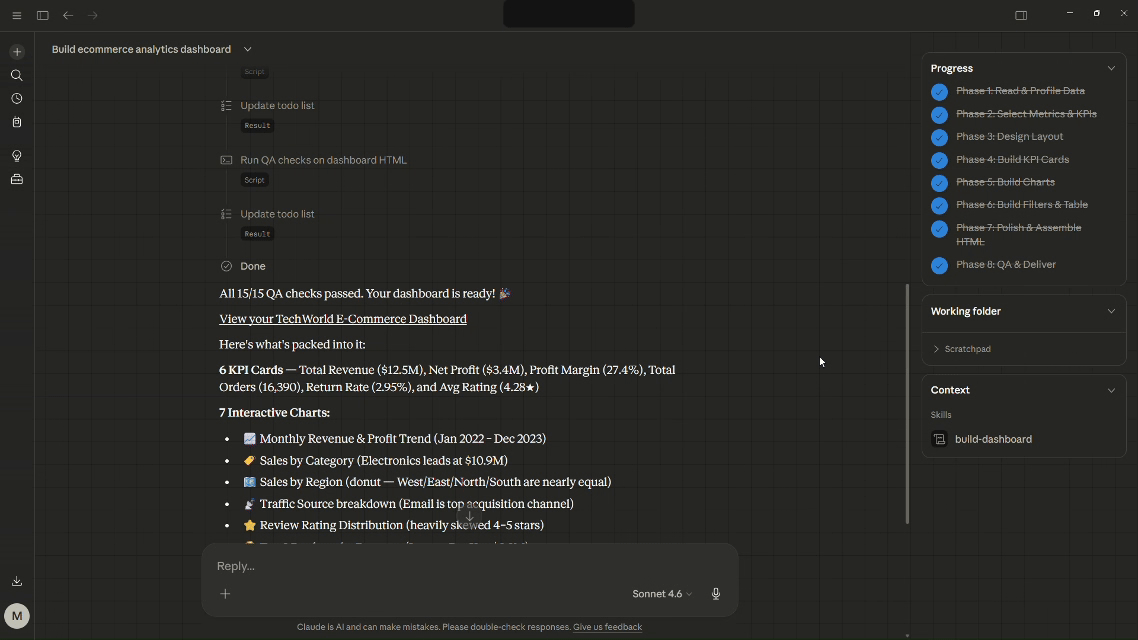Toggle Phase 8: QA & Deliver checkmark
The image size is (1138, 640).
939,265
